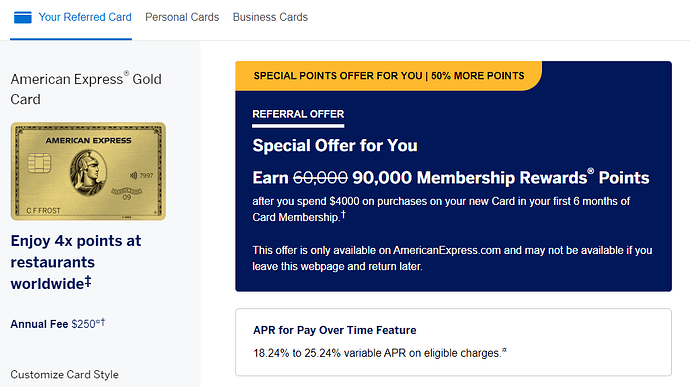This screenshot has height=387, width=690.
Task: Click the 90,000 Membership Rewards Points headline
Action: coord(501,177)
